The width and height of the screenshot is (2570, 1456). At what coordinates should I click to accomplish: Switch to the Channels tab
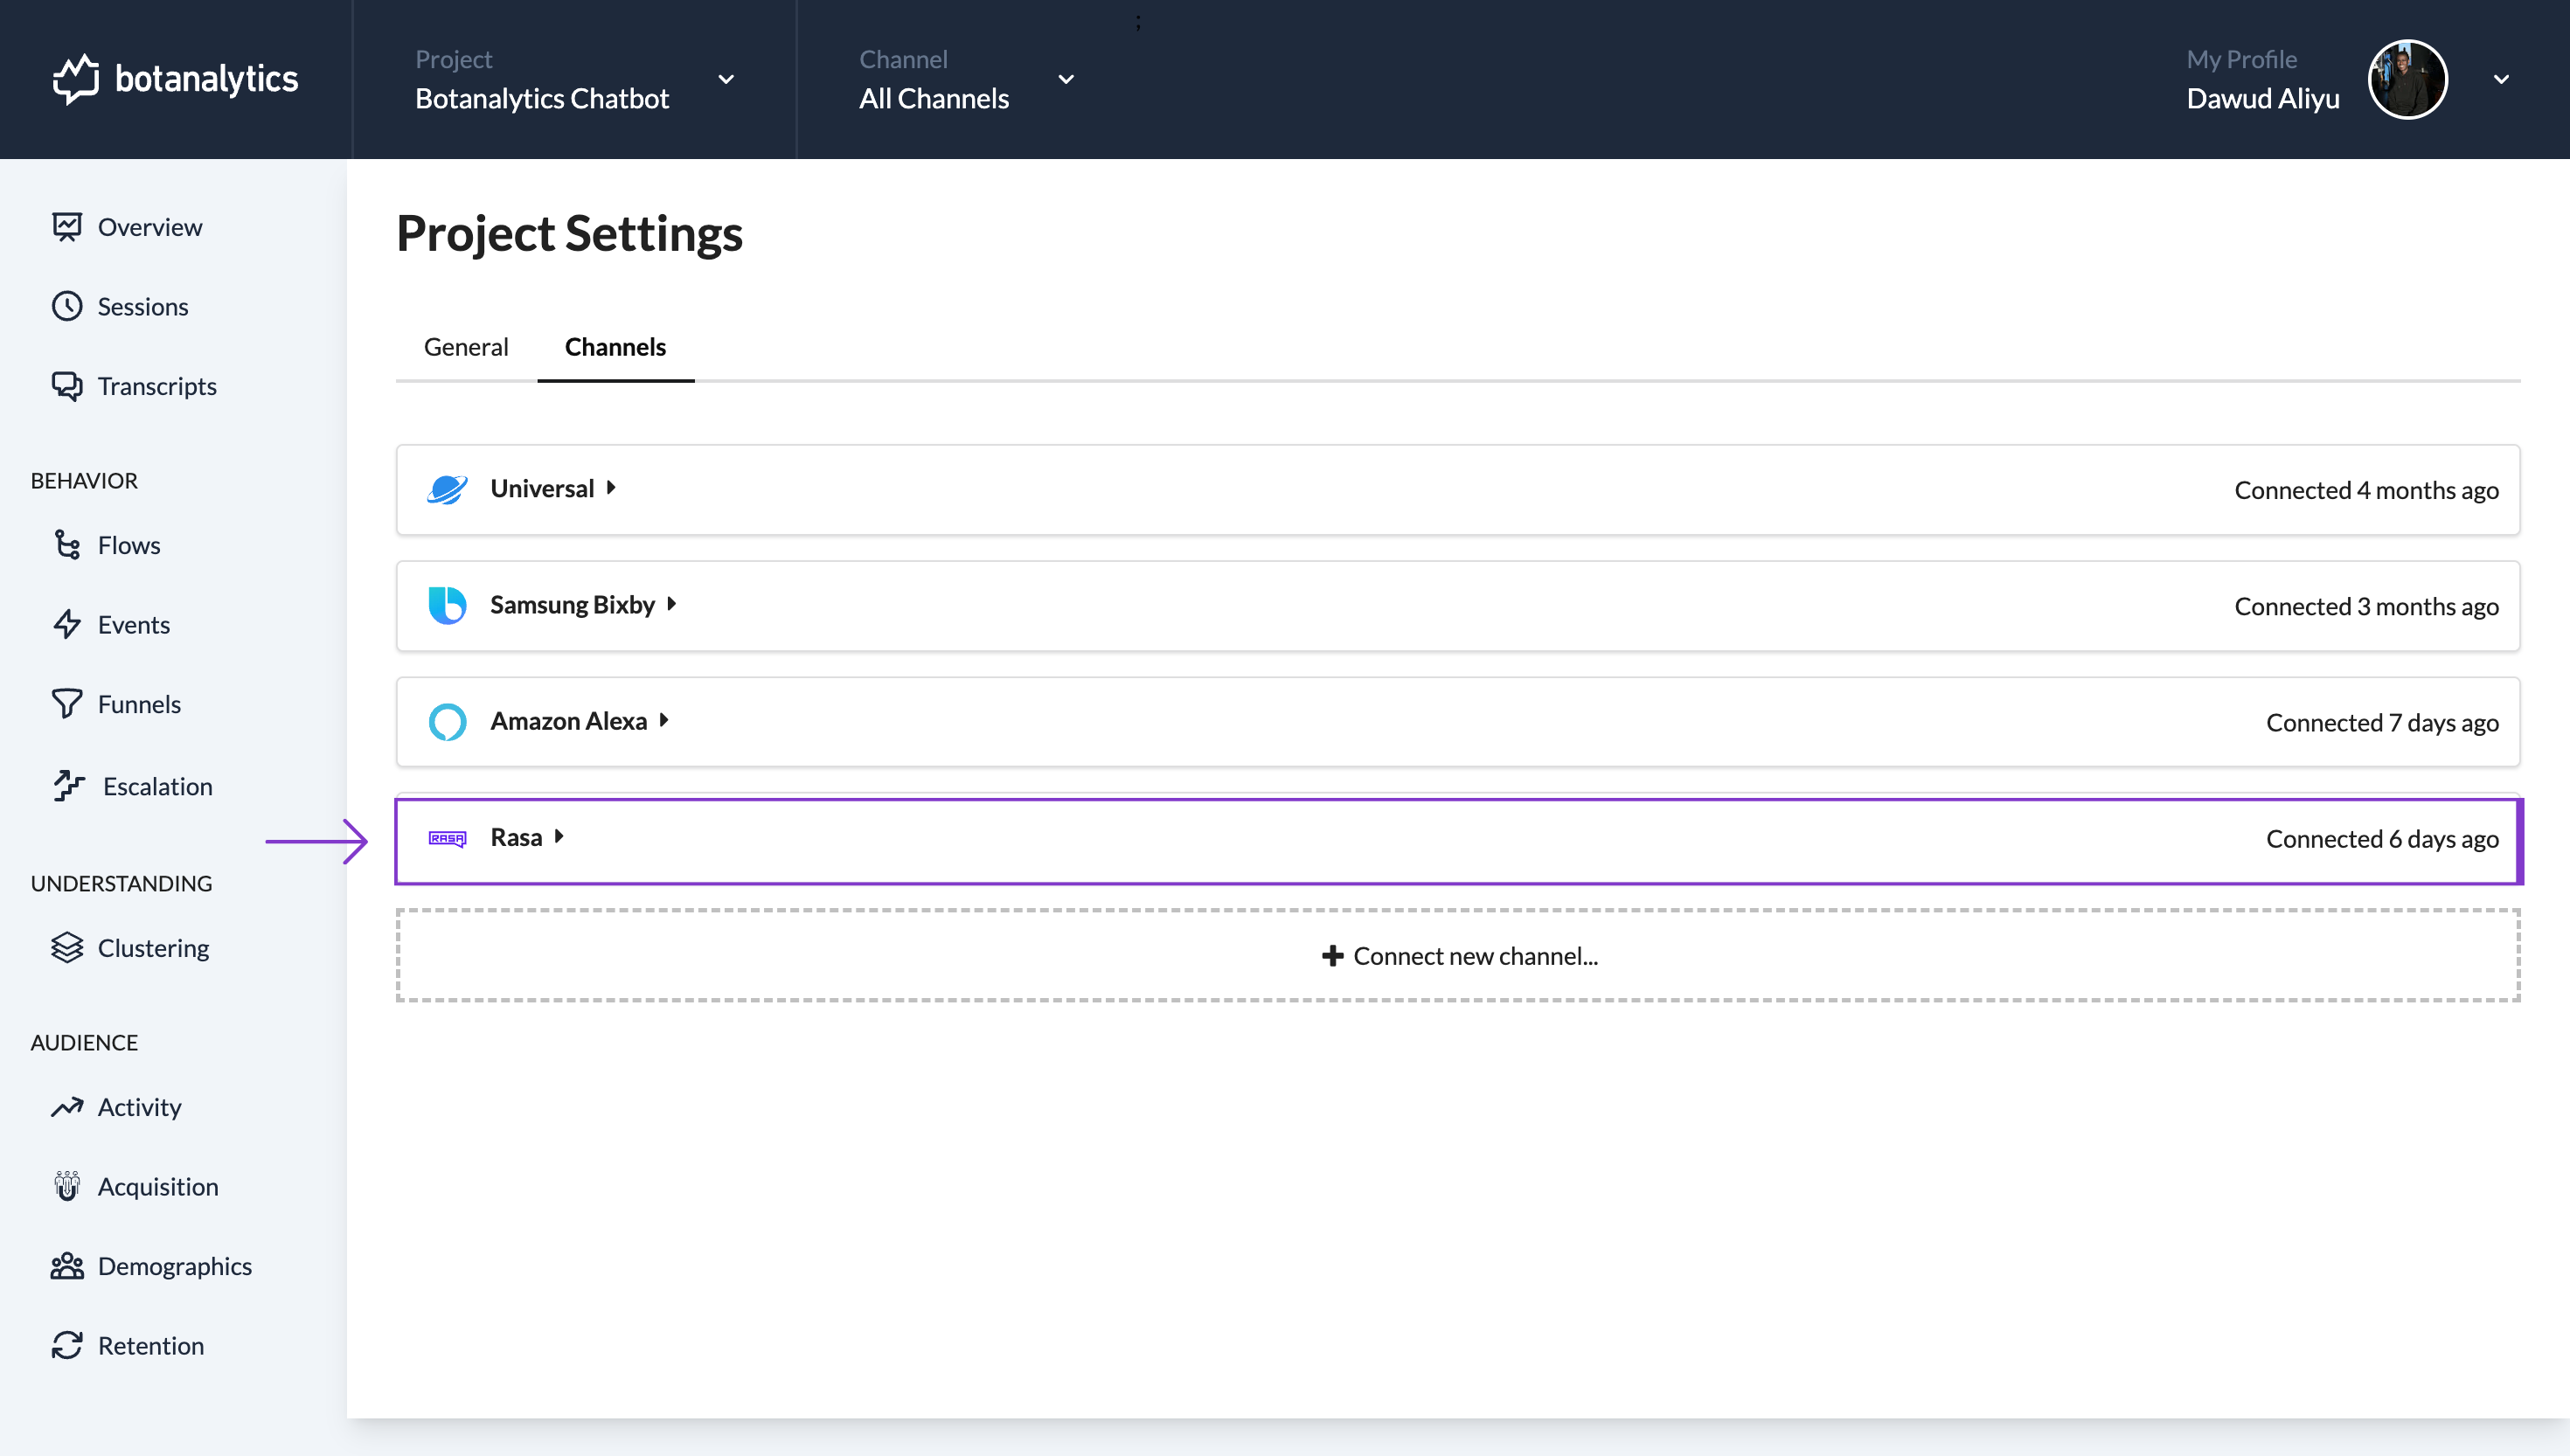click(x=615, y=347)
